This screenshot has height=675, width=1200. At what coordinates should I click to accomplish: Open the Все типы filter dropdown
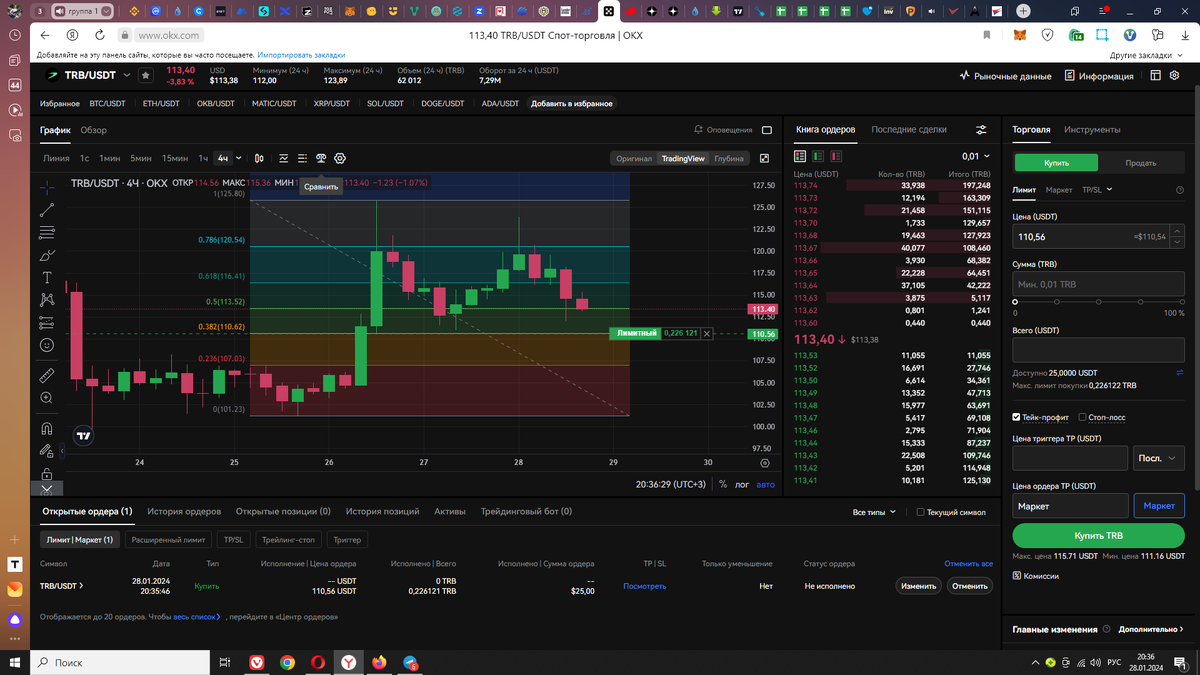click(x=875, y=512)
